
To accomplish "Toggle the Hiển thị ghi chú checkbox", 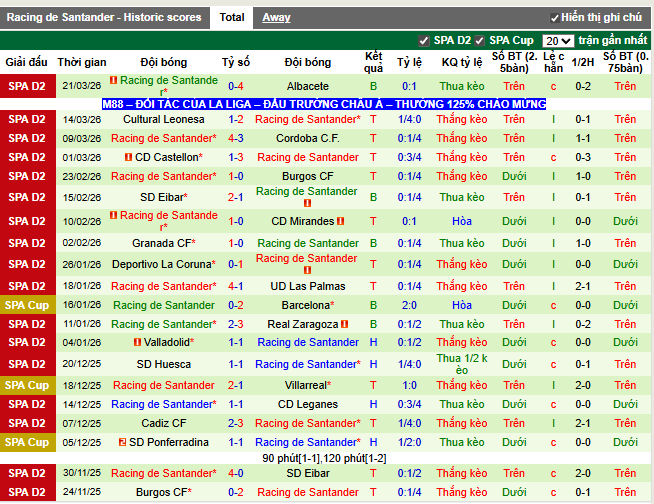I will 554,18.
